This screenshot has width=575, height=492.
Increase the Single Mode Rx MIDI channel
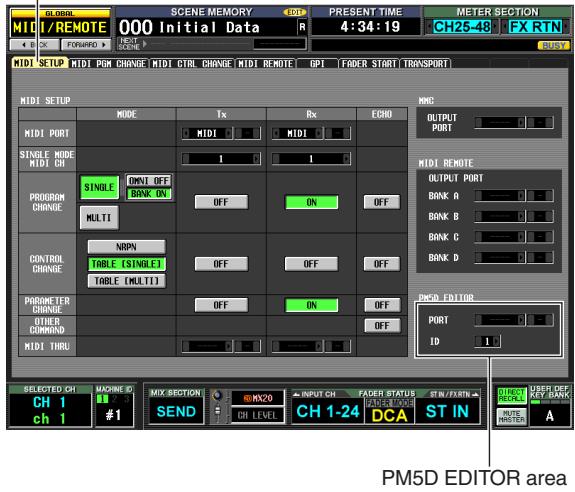point(346,159)
